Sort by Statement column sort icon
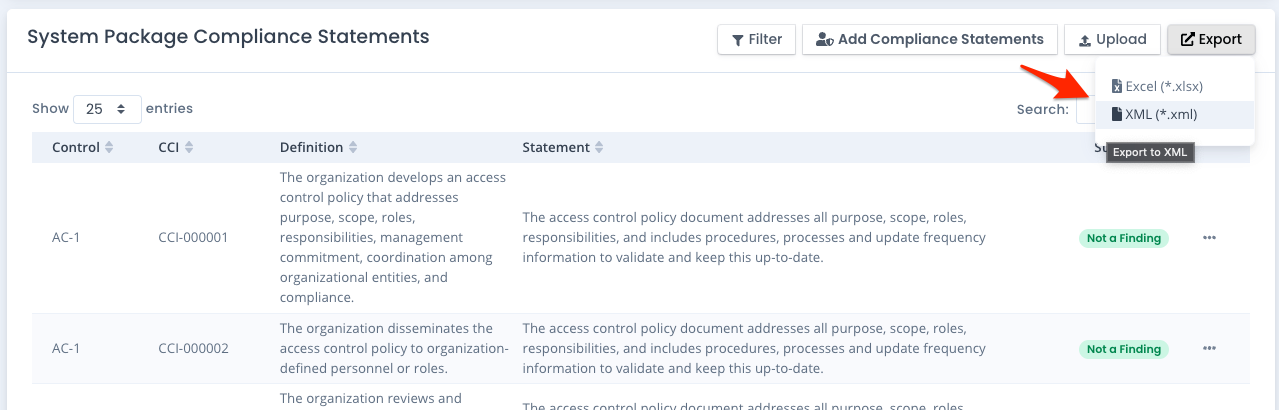Screen dimensions: 1279x410 (x=599, y=147)
